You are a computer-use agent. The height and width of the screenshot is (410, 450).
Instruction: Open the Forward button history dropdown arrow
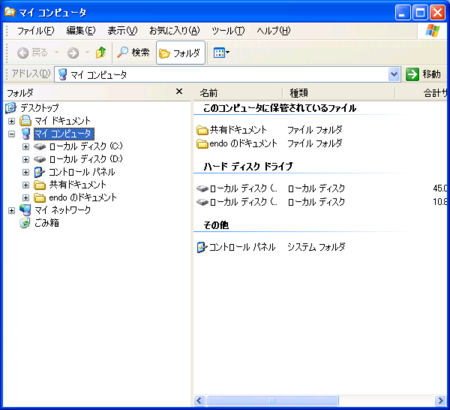(x=87, y=52)
